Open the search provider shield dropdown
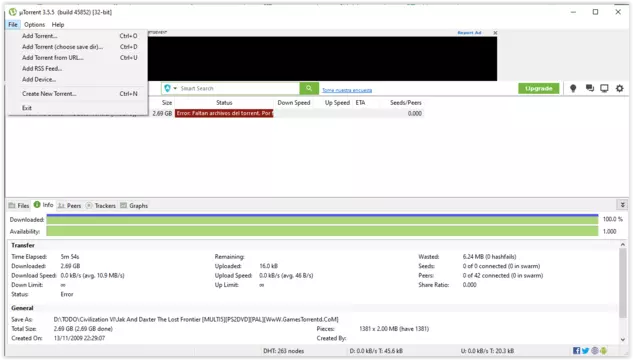633x360 pixels. tap(170, 88)
